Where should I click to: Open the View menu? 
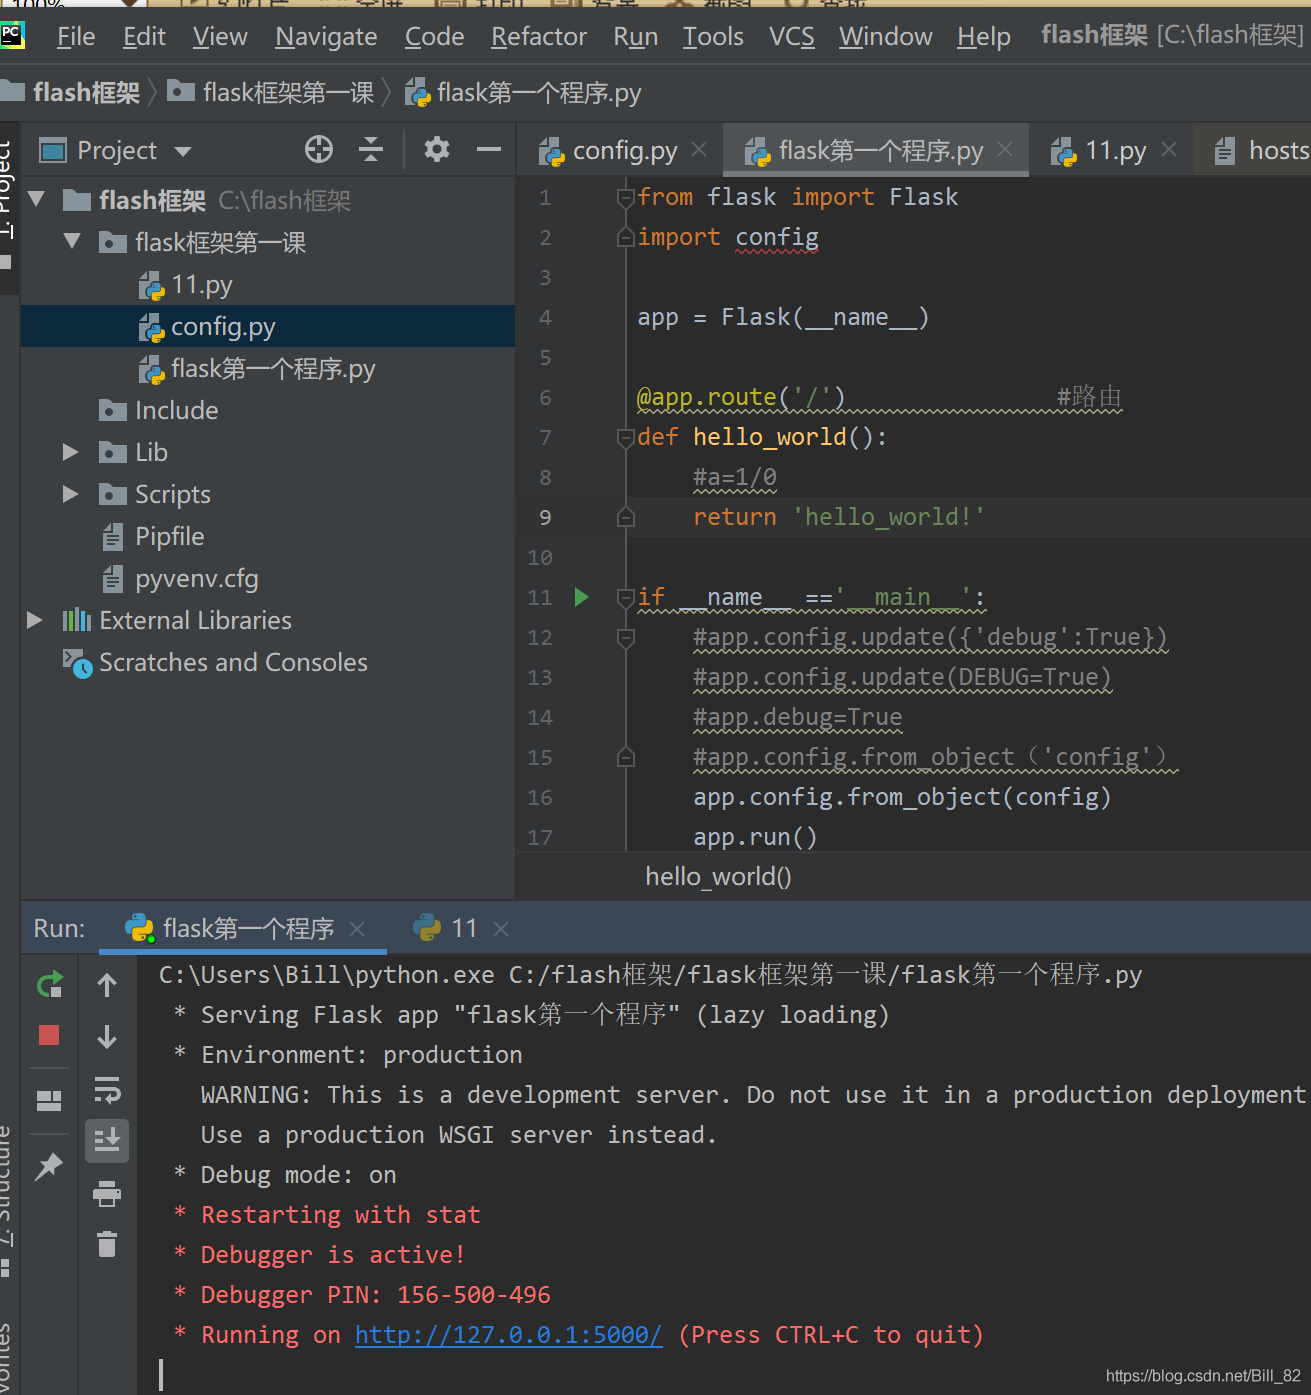220,37
